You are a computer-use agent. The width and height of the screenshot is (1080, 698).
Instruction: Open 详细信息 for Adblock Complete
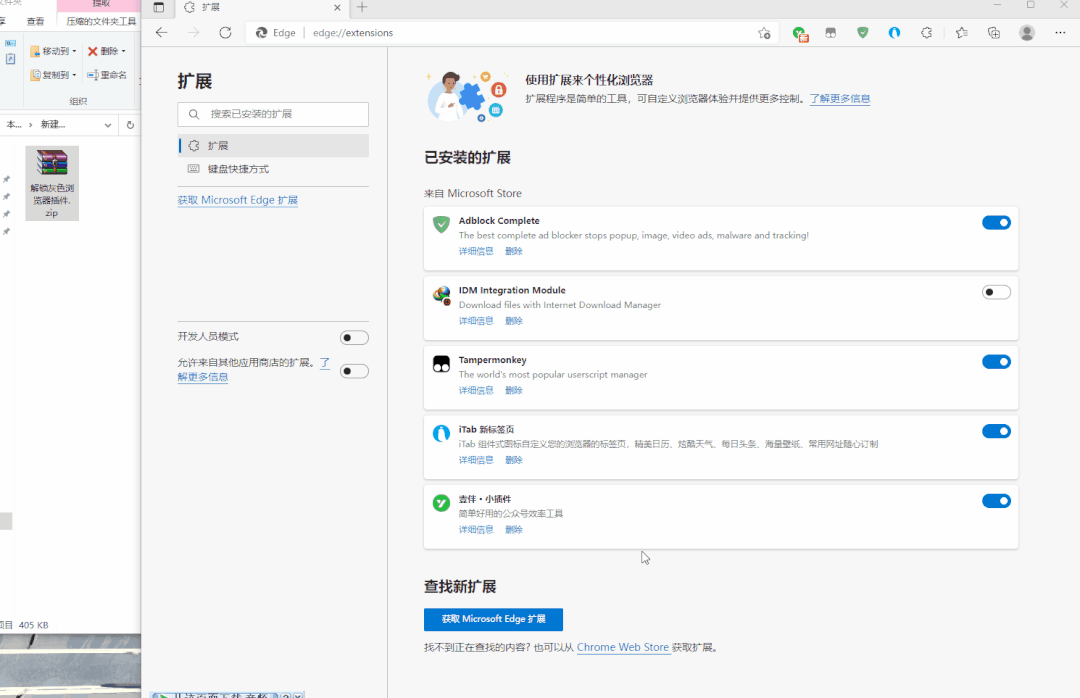pos(476,251)
